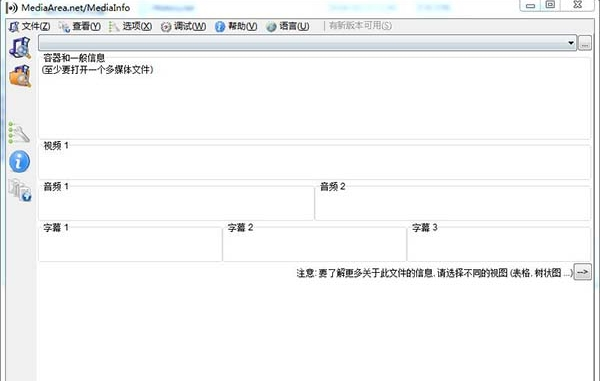Open the 调试(W) menu
Image resolution: width=600 pixels, height=381 pixels.
(183, 26)
